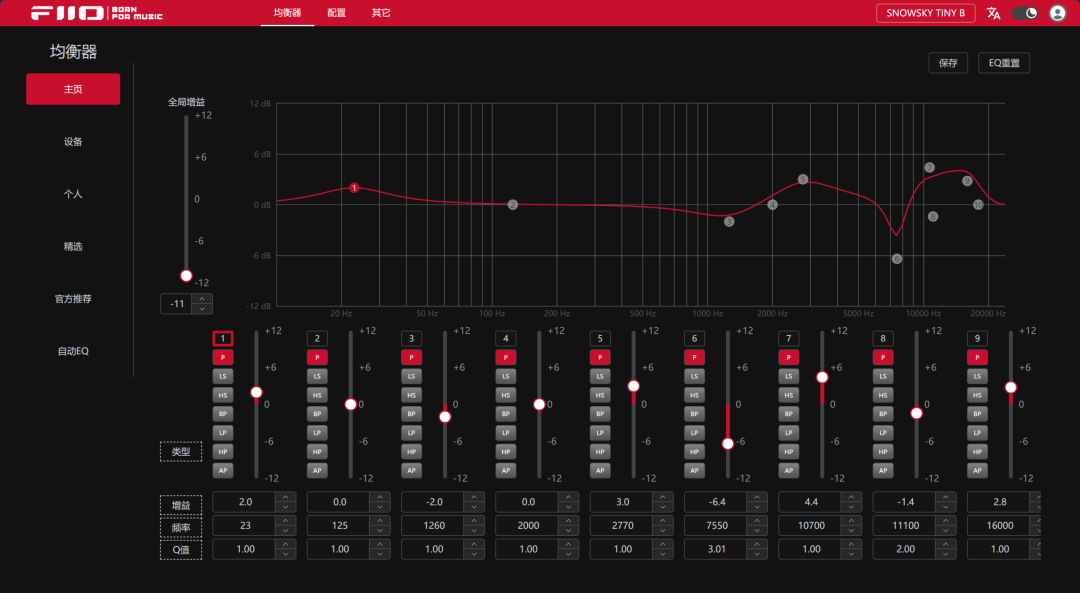Image resolution: width=1080 pixels, height=593 pixels.
Task: Select the P filter for band 6
Action: pyautogui.click(x=694, y=357)
